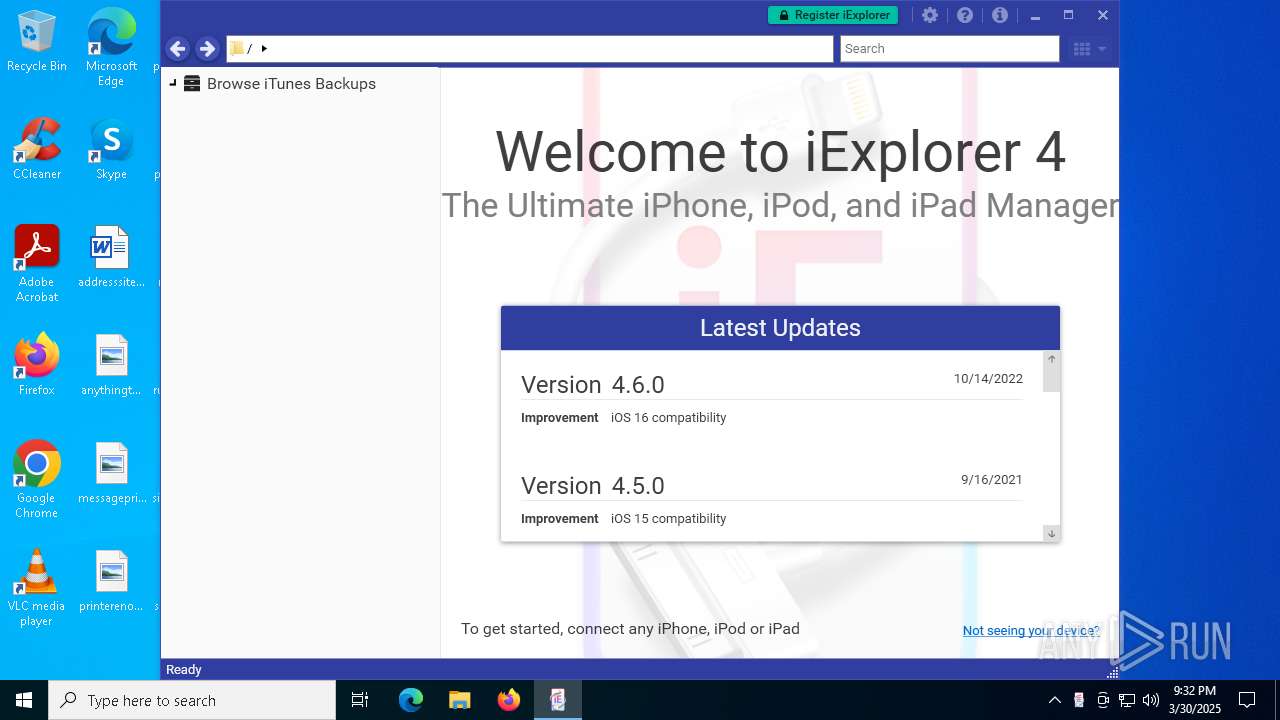Open Recycle Bin desktop icon

click(37, 42)
